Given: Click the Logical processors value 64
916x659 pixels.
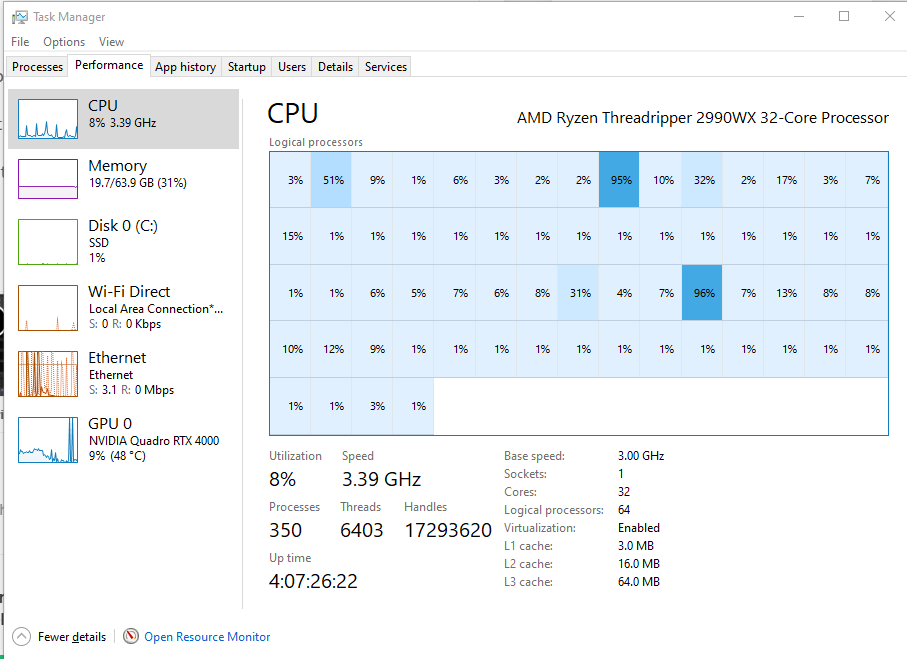Looking at the screenshot, I should click(624, 510).
